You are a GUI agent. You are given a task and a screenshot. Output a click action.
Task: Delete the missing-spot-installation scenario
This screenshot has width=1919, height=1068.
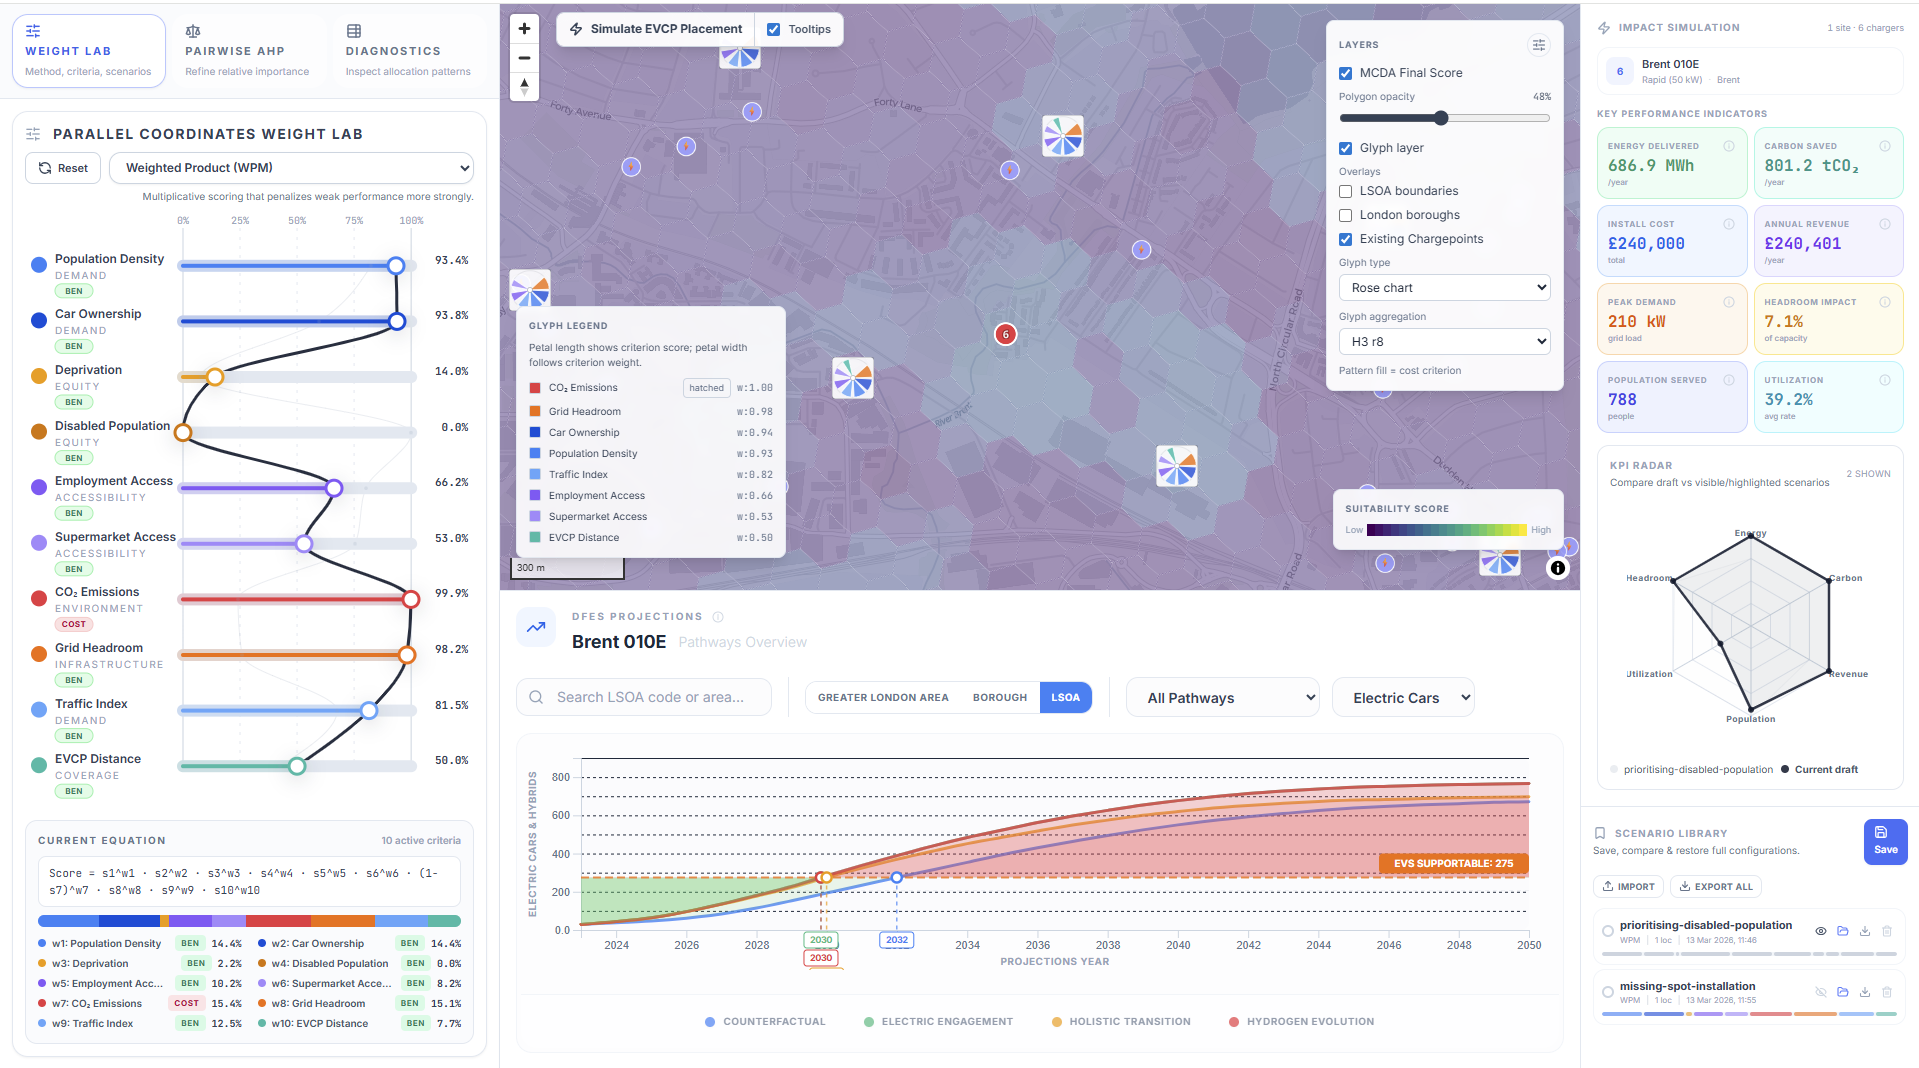[x=1887, y=992]
